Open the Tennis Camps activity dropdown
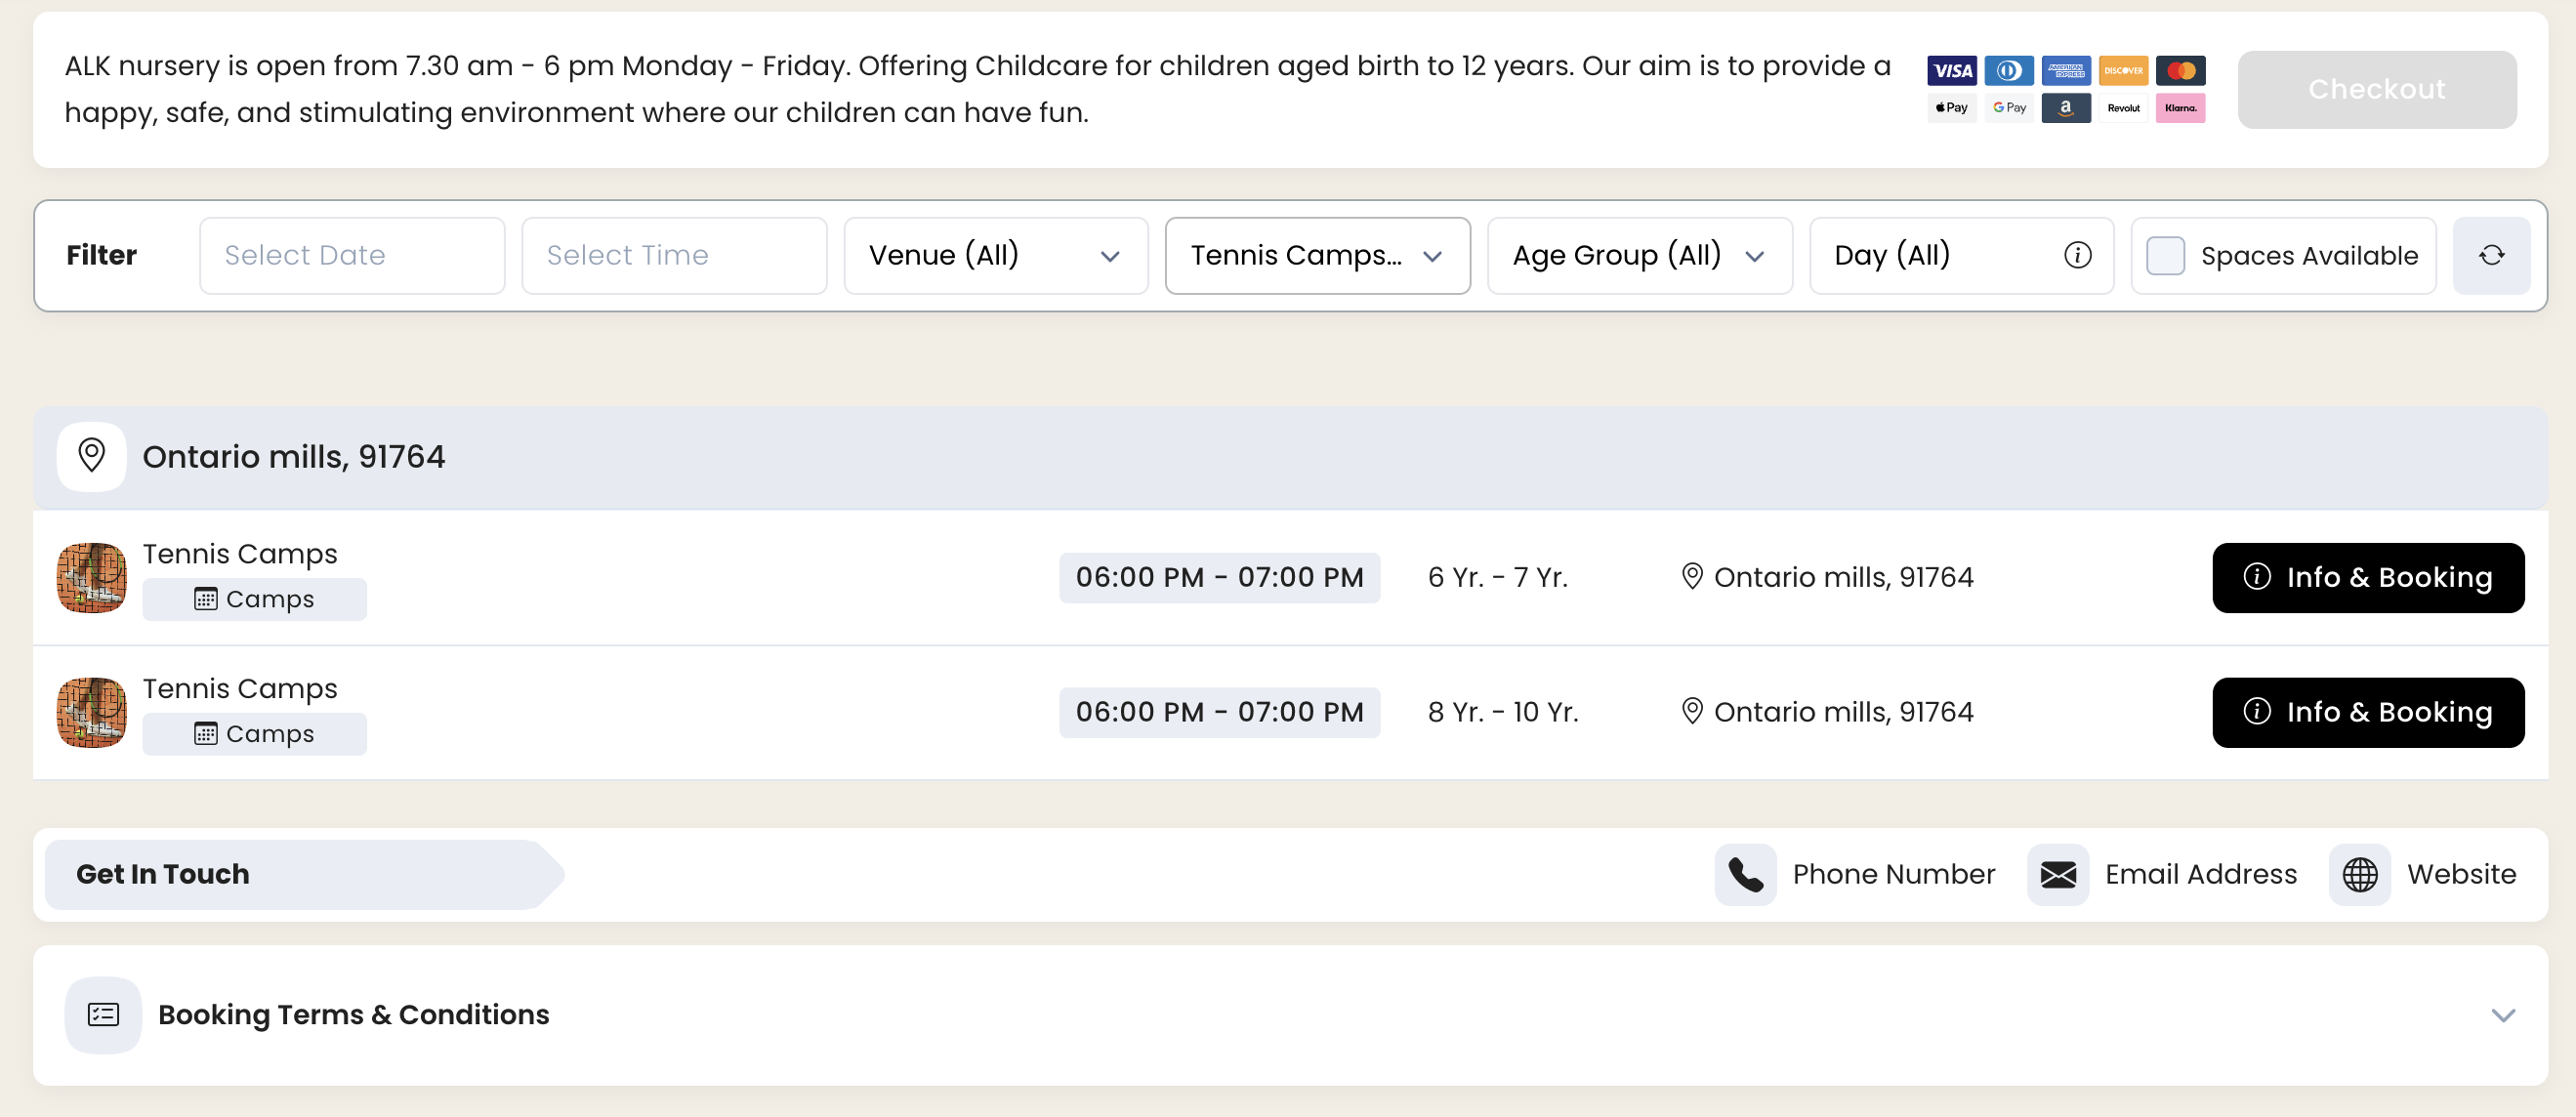Image resolution: width=2576 pixels, height=1117 pixels. click(x=1317, y=255)
